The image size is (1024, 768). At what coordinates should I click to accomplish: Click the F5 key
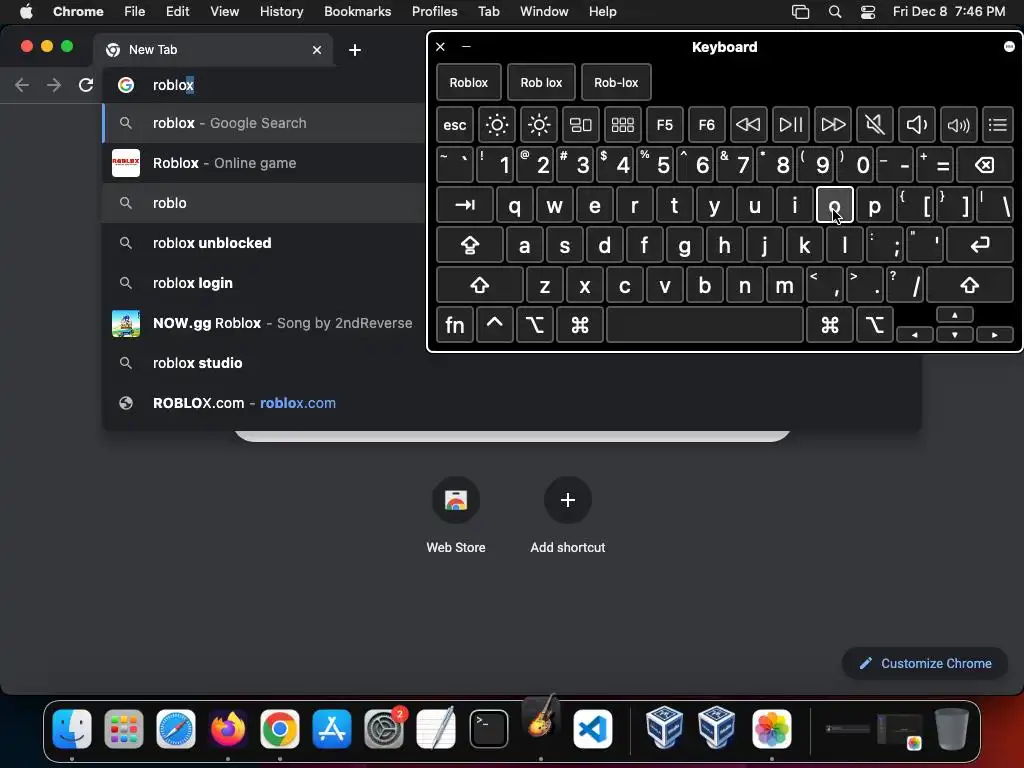(665, 125)
